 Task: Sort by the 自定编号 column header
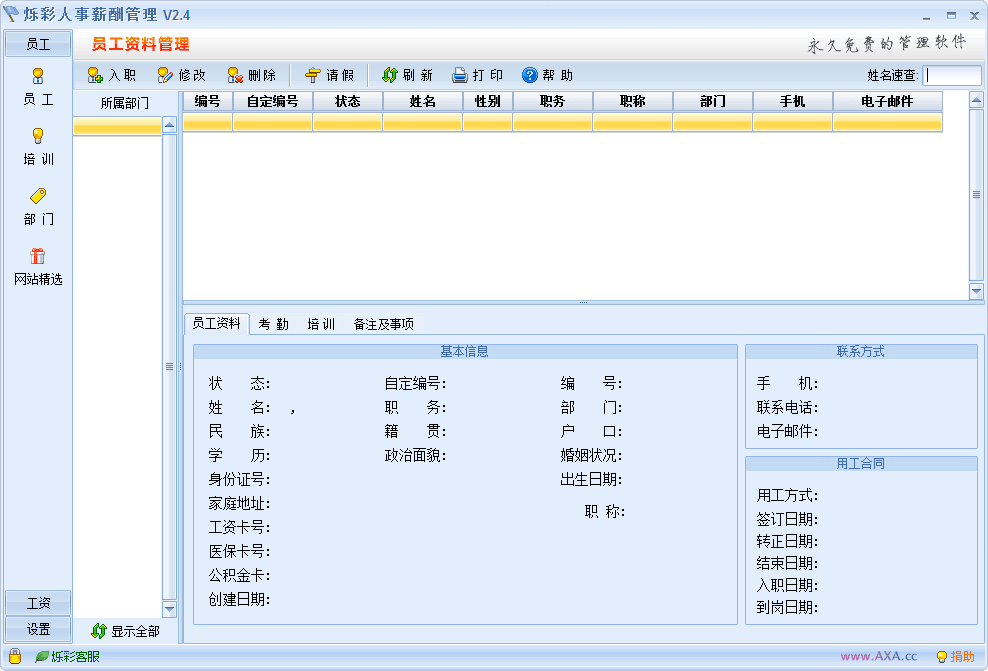tap(273, 101)
